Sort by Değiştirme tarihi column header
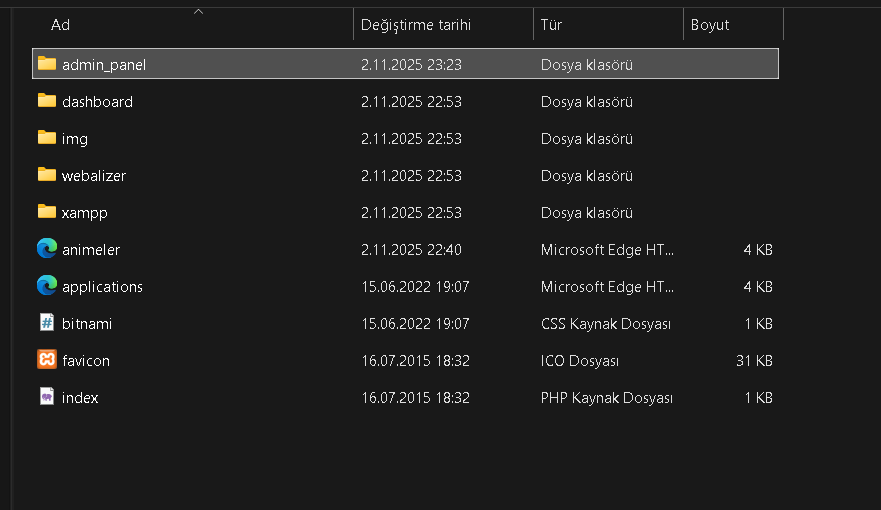Image resolution: width=881 pixels, height=510 pixels. pos(415,25)
